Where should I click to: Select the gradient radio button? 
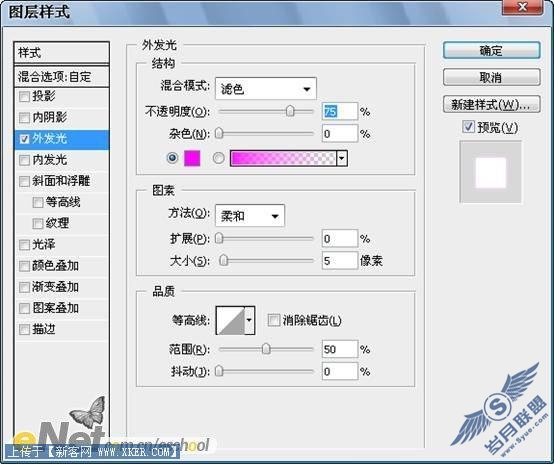(x=218, y=158)
